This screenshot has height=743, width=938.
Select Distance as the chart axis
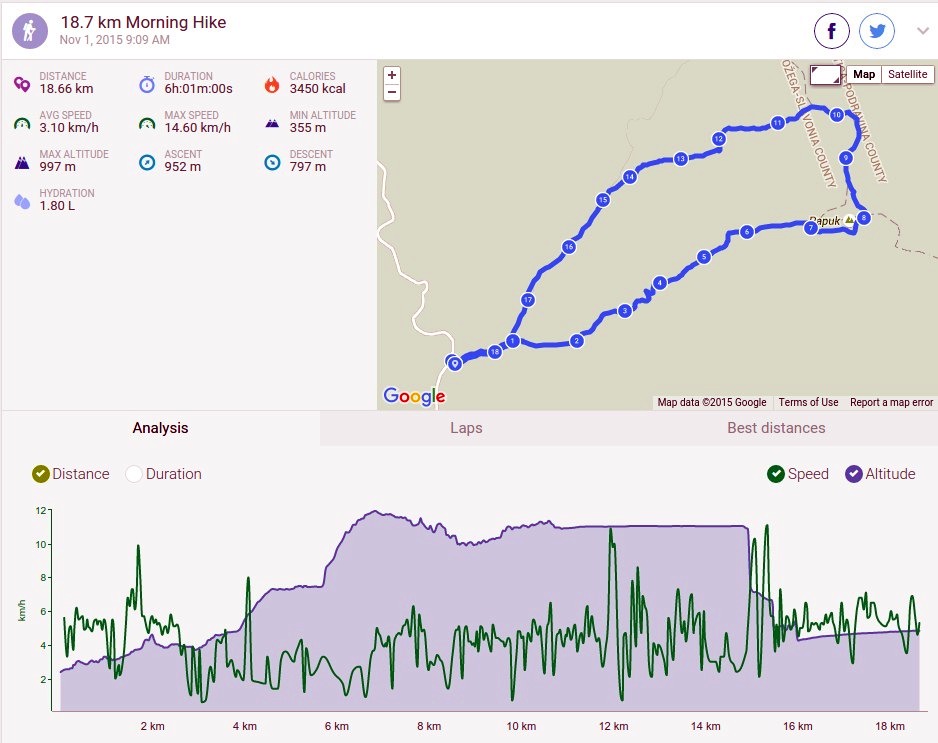(71, 474)
